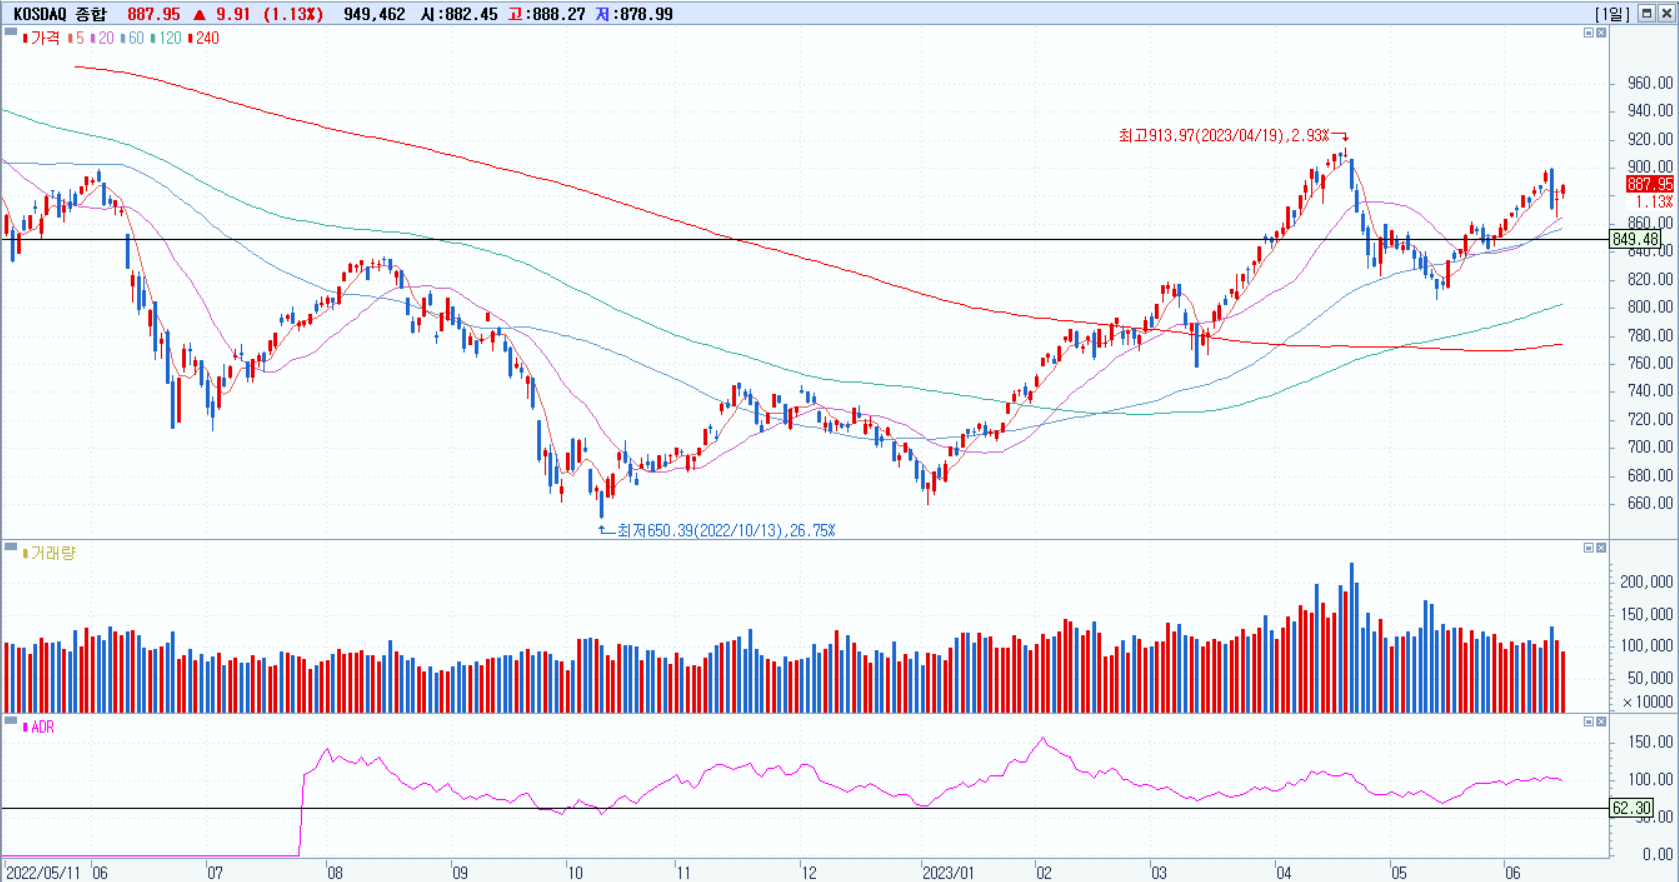Click the 거래량 indicator label
1679x882 pixels.
(x=49, y=553)
